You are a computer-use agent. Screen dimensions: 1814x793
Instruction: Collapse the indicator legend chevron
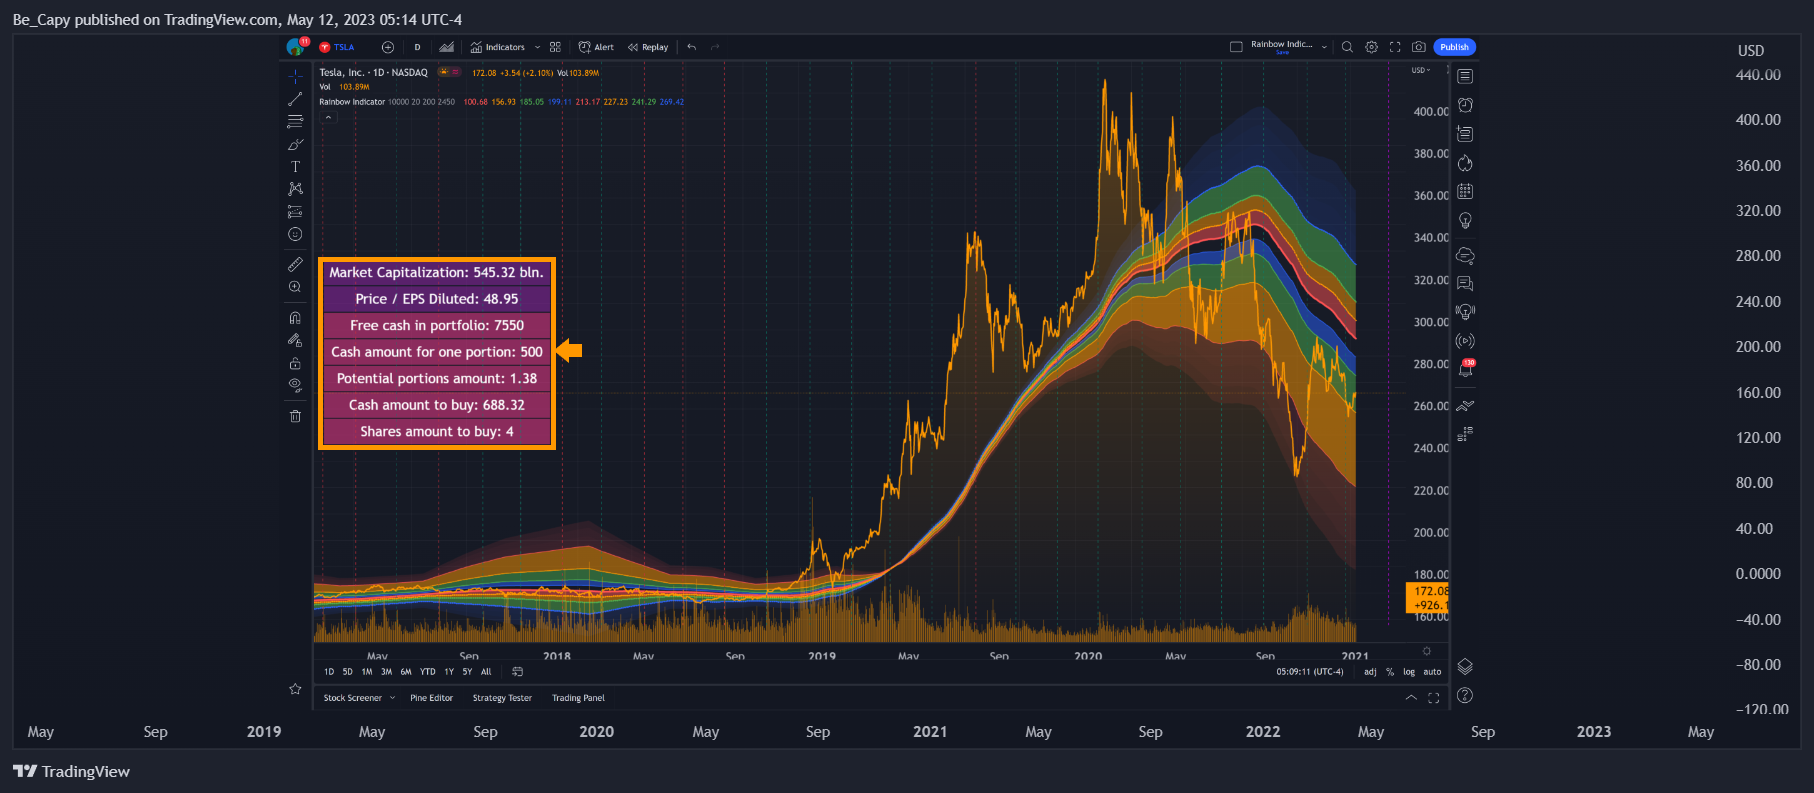(328, 117)
